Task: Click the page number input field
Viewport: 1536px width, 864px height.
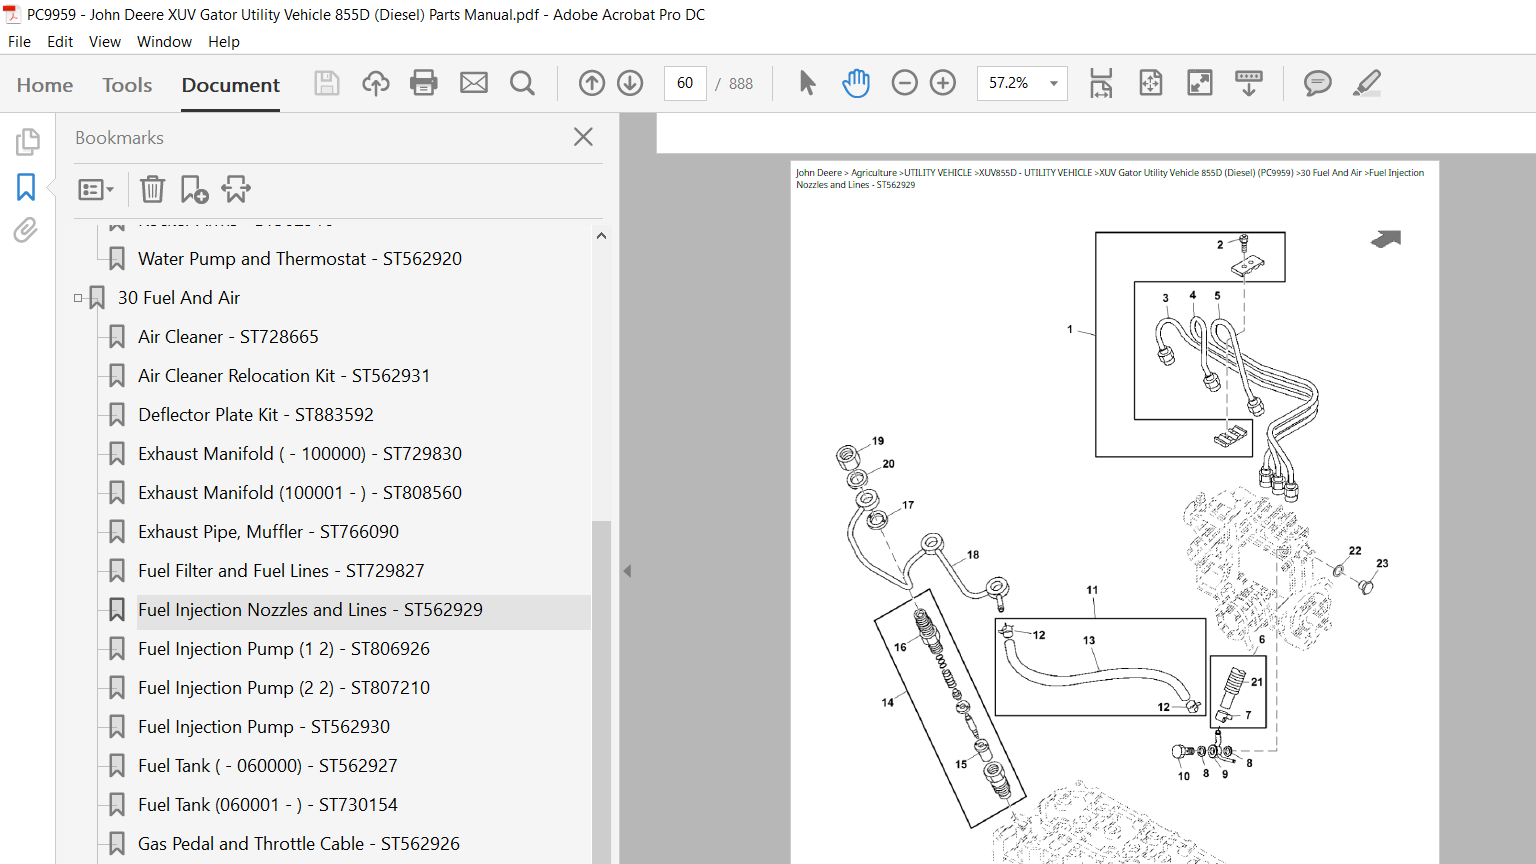Action: coord(685,83)
